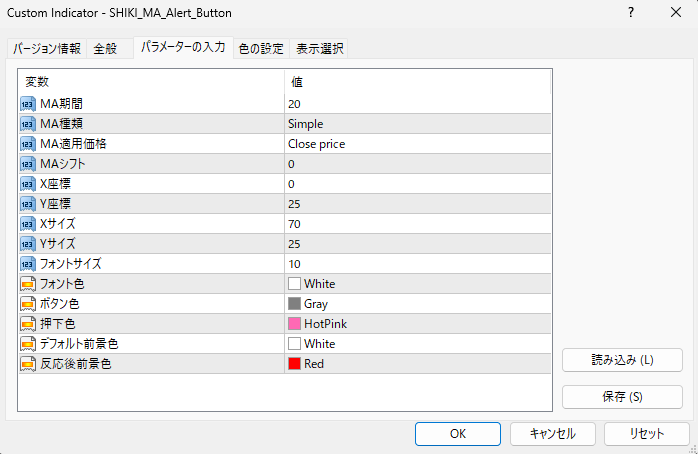This screenshot has width=698, height=454.
Task: Click the color icon next to ボタン色
Action: (28, 304)
